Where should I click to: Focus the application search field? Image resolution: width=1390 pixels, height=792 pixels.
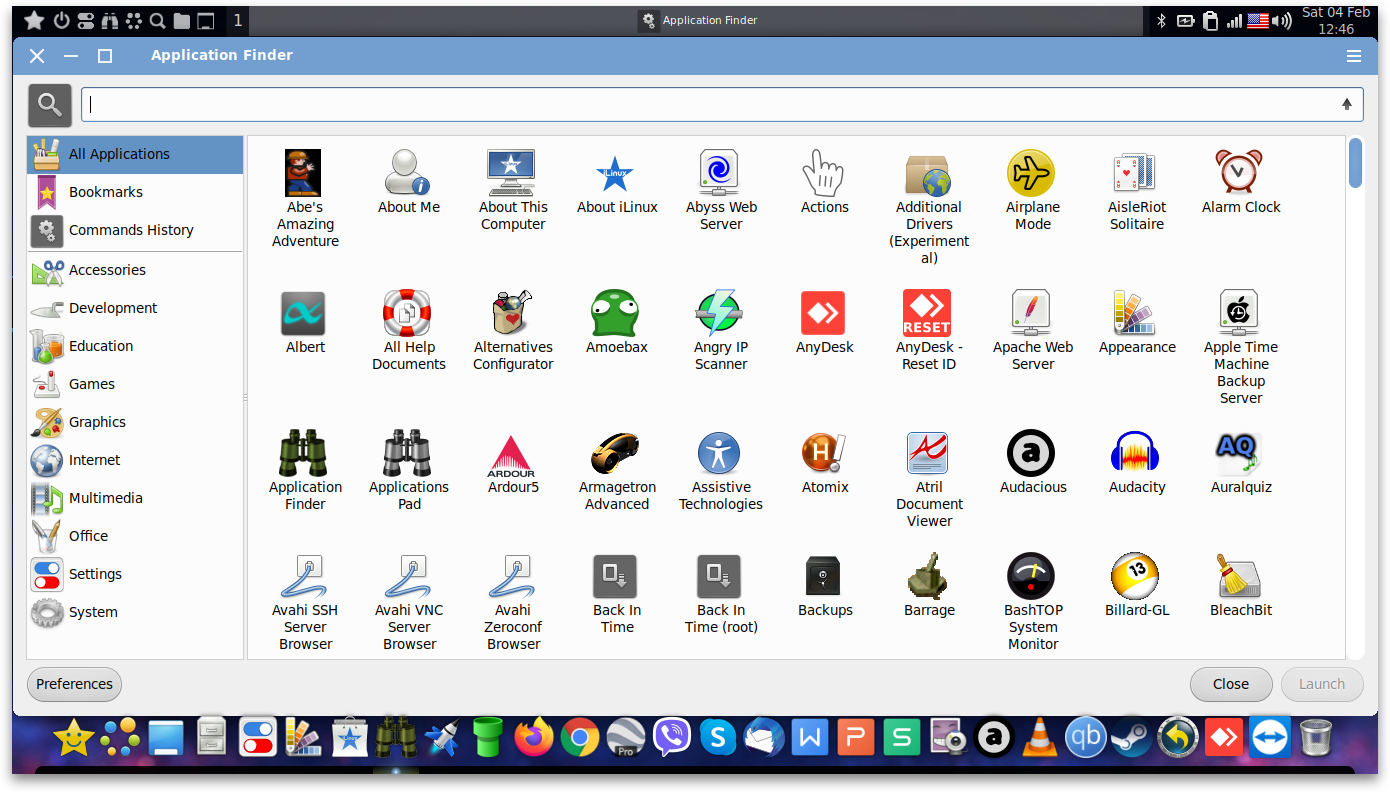click(x=722, y=104)
